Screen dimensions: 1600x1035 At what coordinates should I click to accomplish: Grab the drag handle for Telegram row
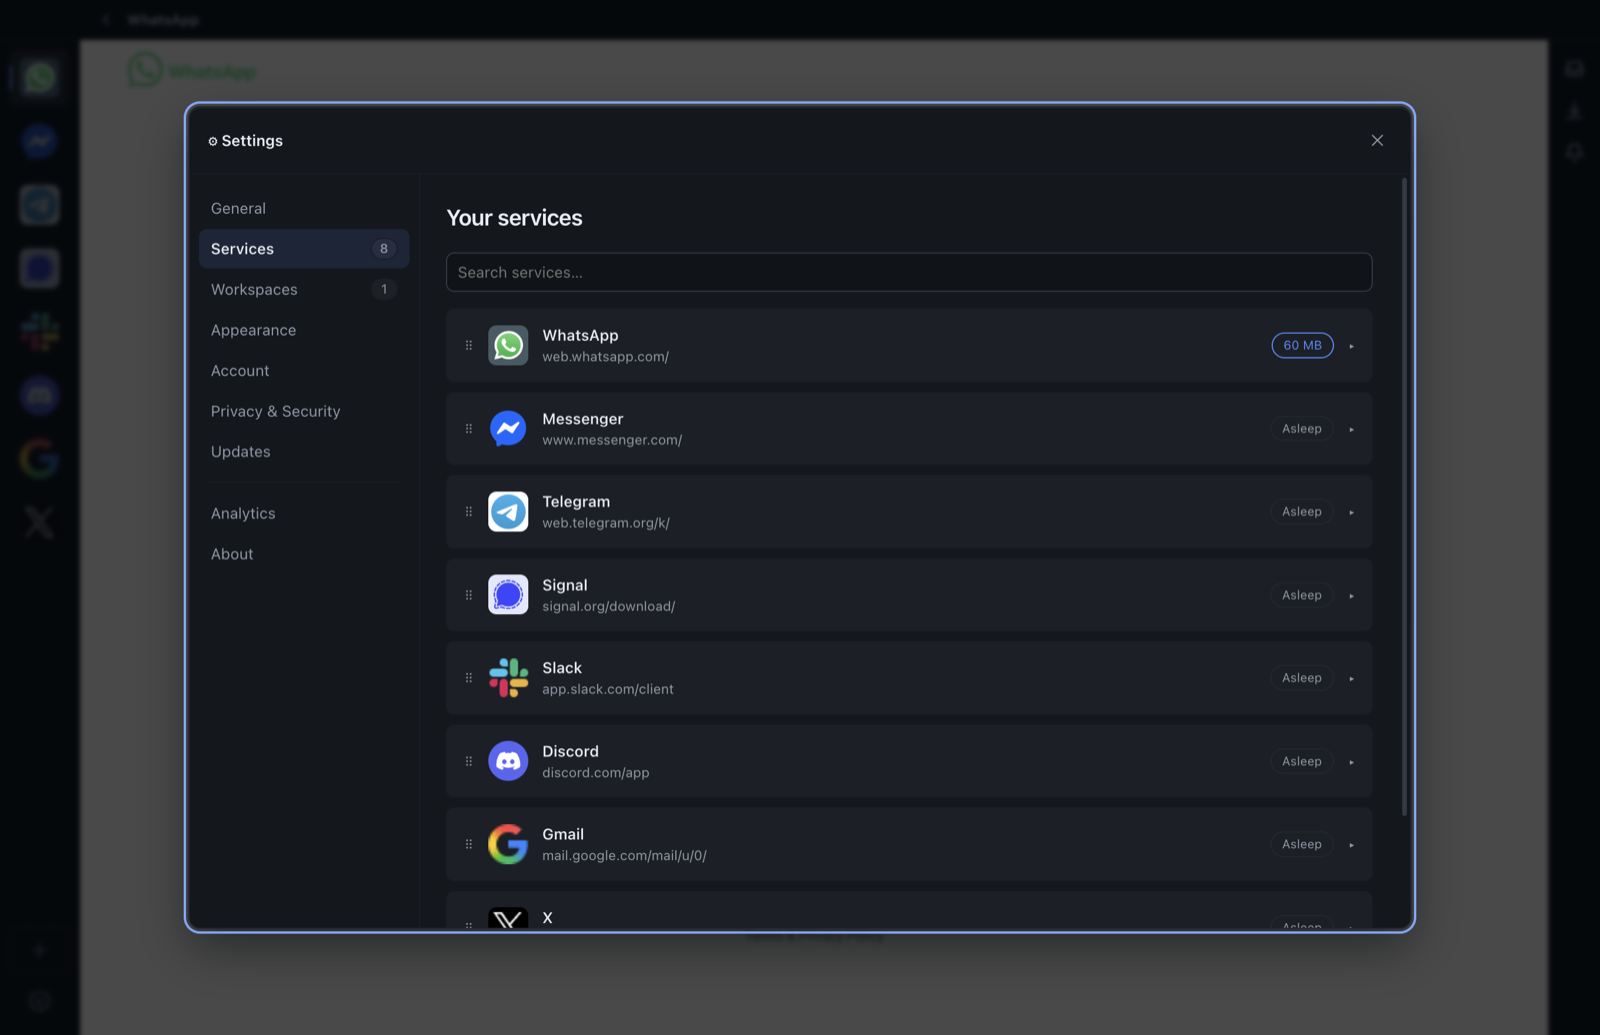point(469,511)
